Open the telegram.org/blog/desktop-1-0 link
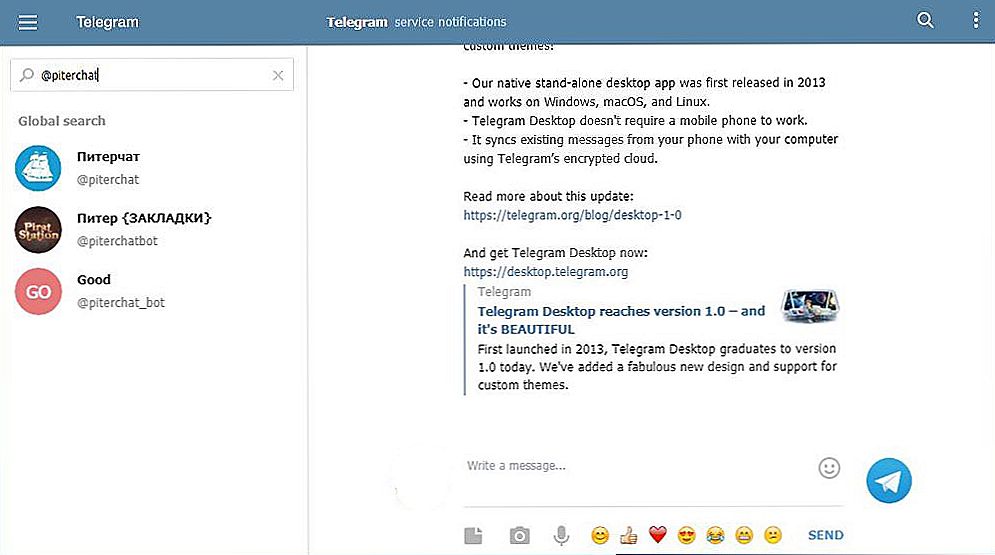The height and width of the screenshot is (555, 995). (x=572, y=215)
